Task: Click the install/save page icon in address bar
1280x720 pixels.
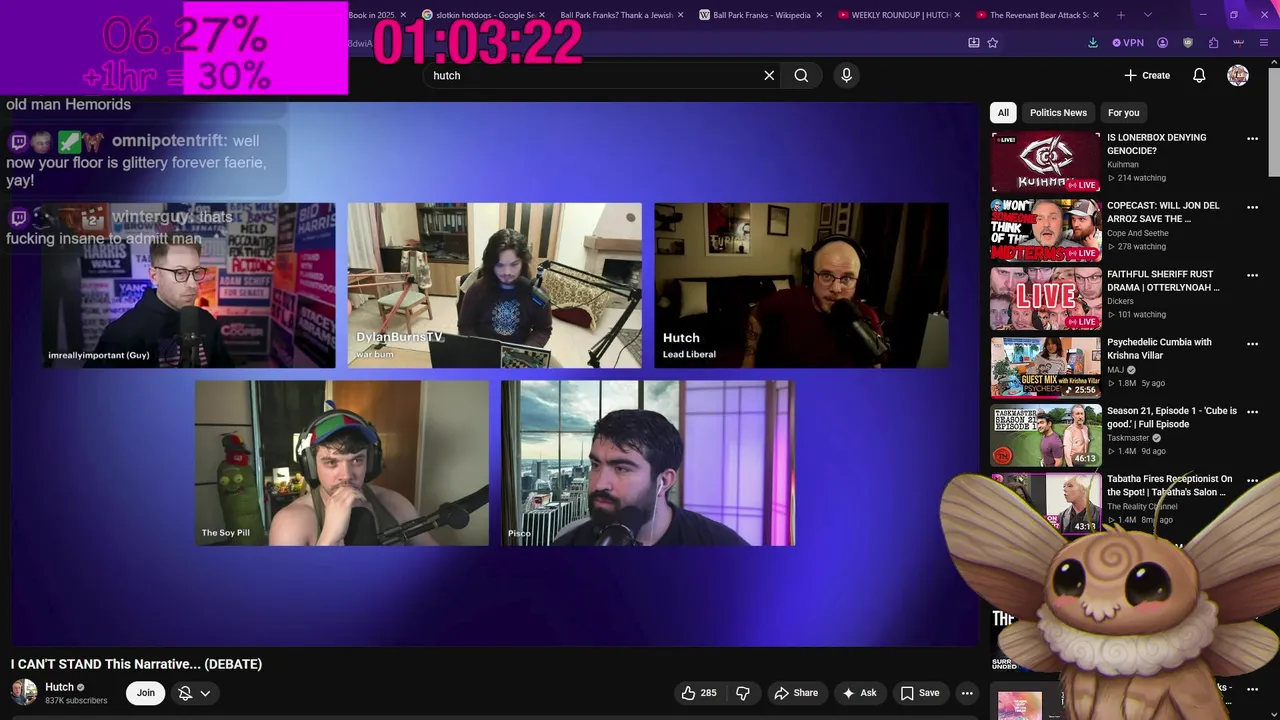Action: point(973,43)
